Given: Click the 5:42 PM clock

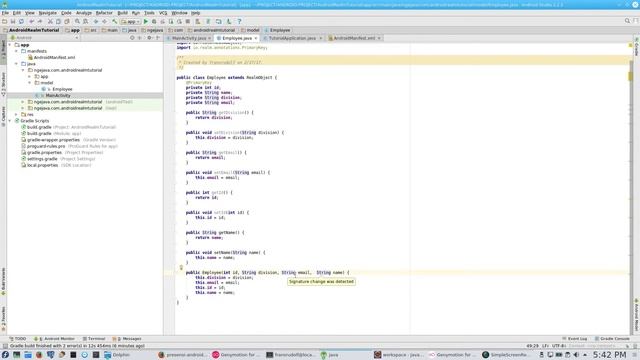Looking at the screenshot, I should point(609,355).
